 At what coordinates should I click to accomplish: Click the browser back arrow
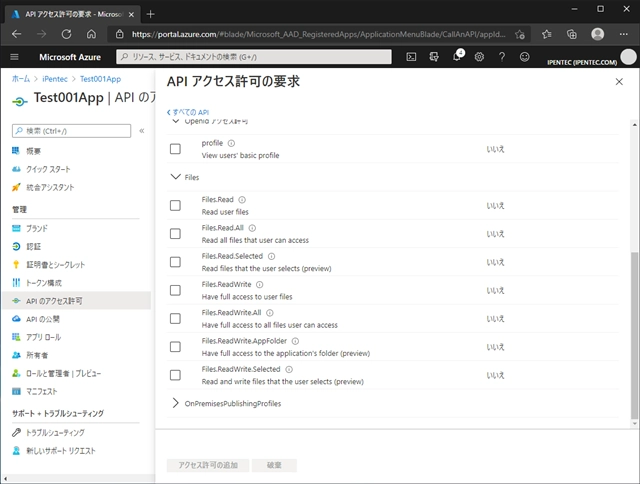tap(16, 34)
